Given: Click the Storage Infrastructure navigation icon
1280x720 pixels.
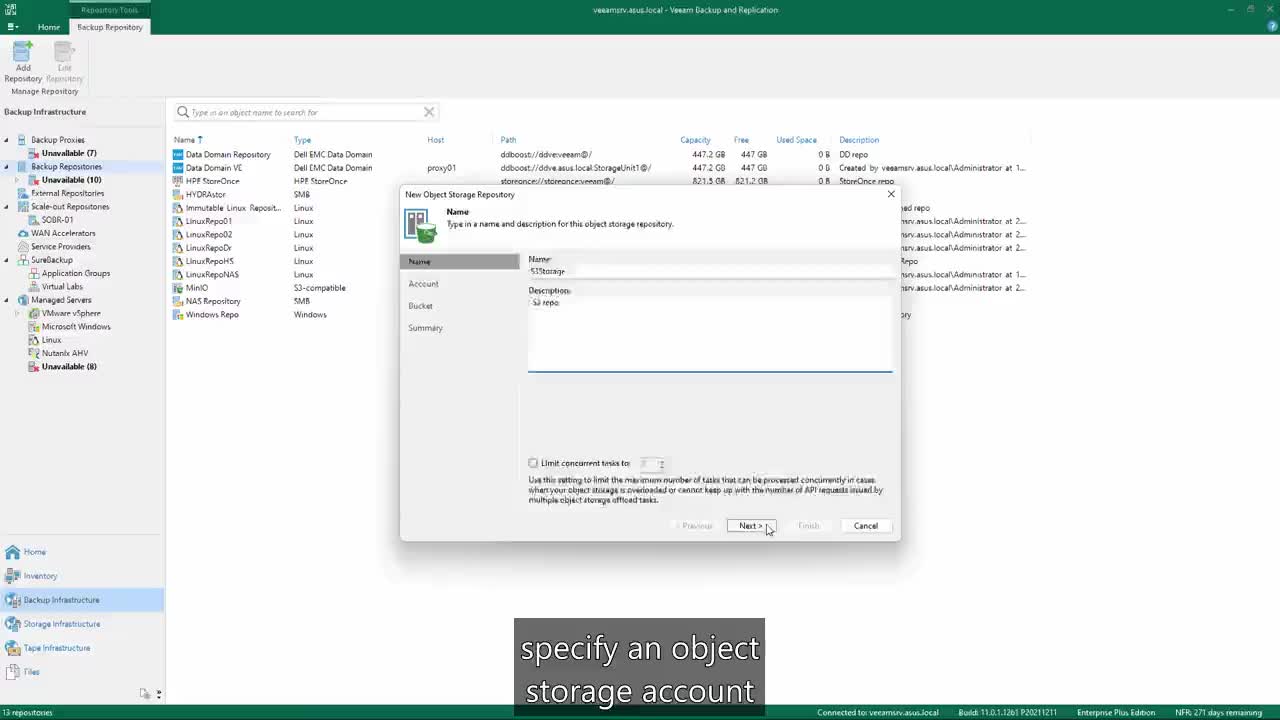Looking at the screenshot, I should tap(12, 624).
